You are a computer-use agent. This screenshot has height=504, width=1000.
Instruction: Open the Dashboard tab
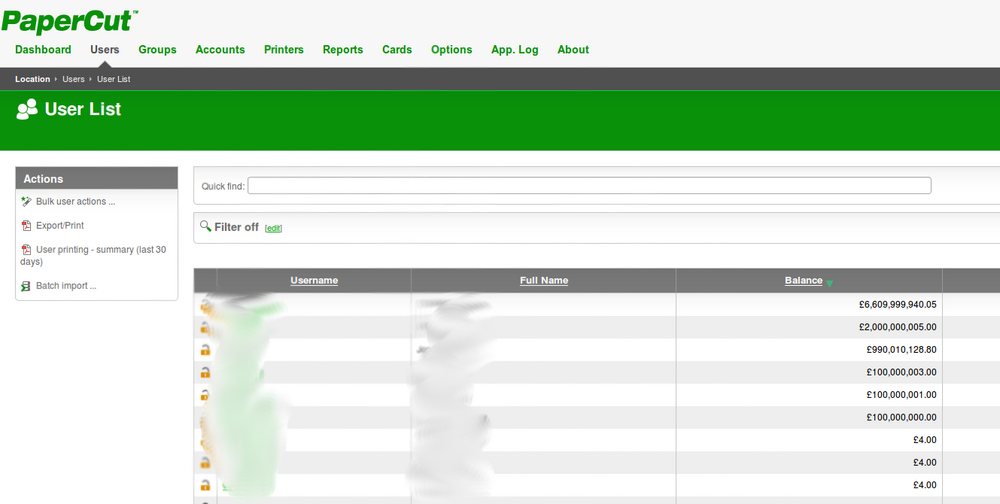[x=43, y=50]
